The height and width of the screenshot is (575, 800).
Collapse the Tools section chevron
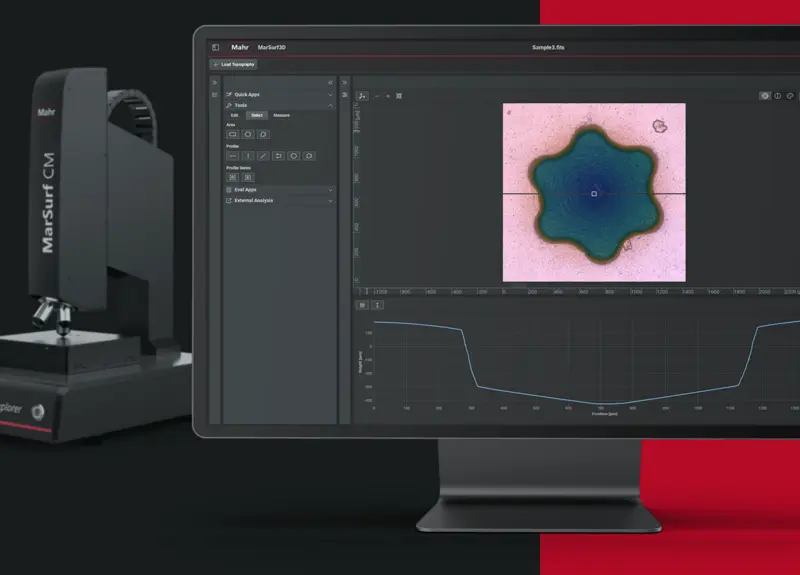click(330, 106)
